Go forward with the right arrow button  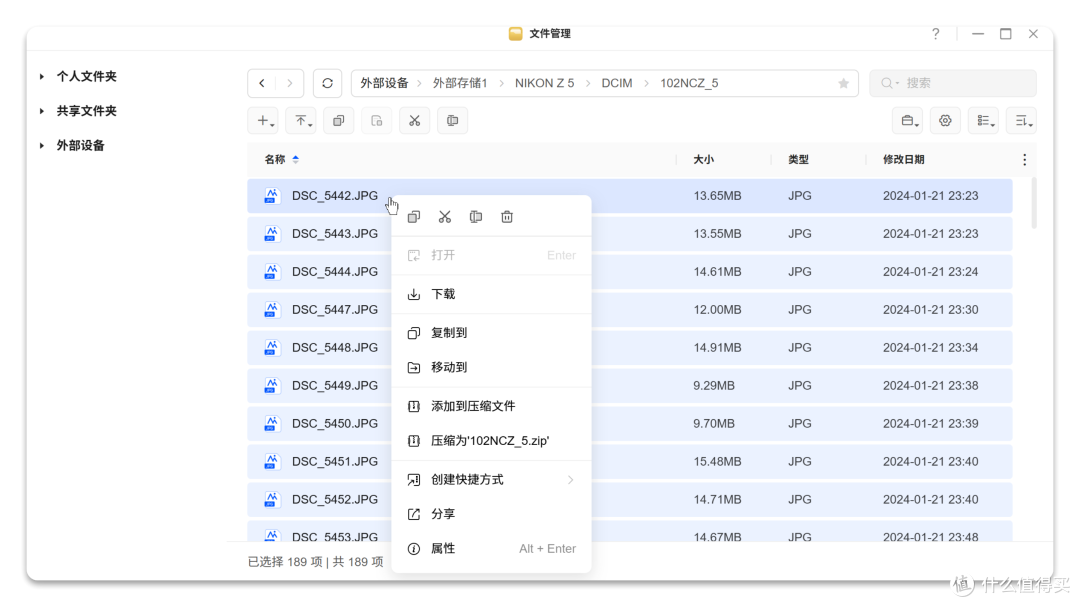click(x=290, y=83)
